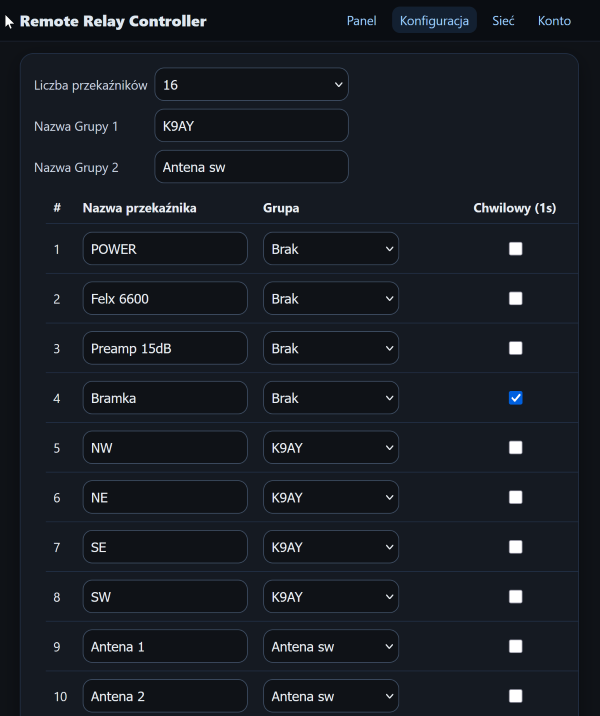The height and width of the screenshot is (716, 600).
Task: Open Grupa dropdown for Preamp 15dB
Action: tap(330, 349)
